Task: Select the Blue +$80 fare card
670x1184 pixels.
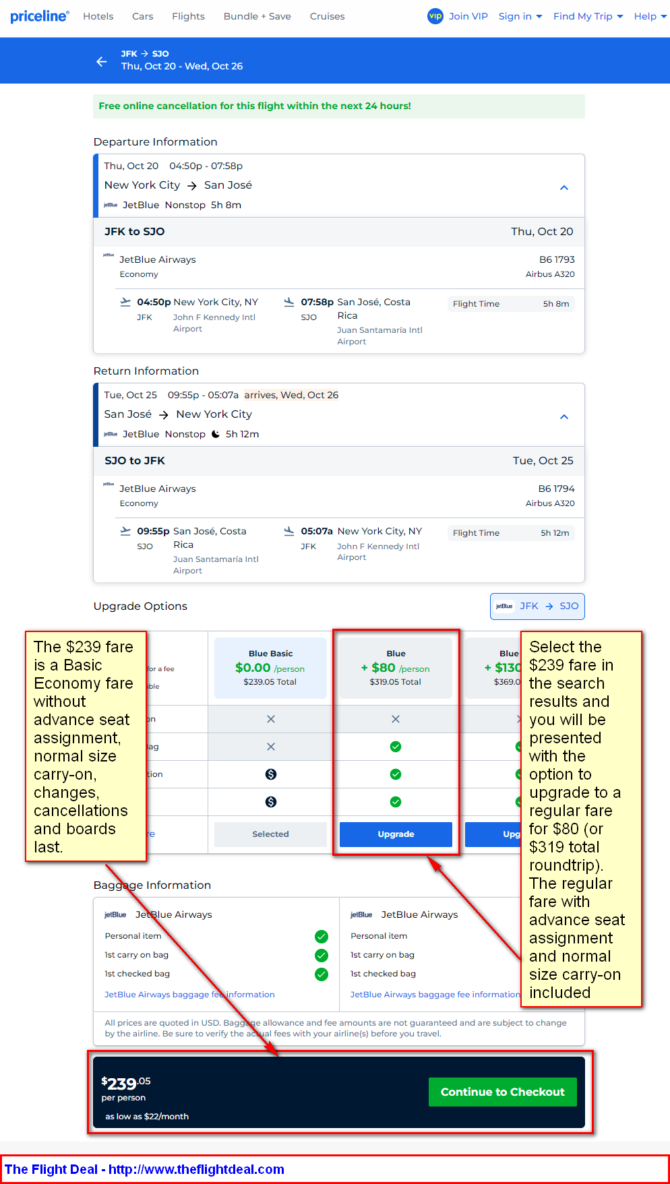Action: [x=396, y=668]
